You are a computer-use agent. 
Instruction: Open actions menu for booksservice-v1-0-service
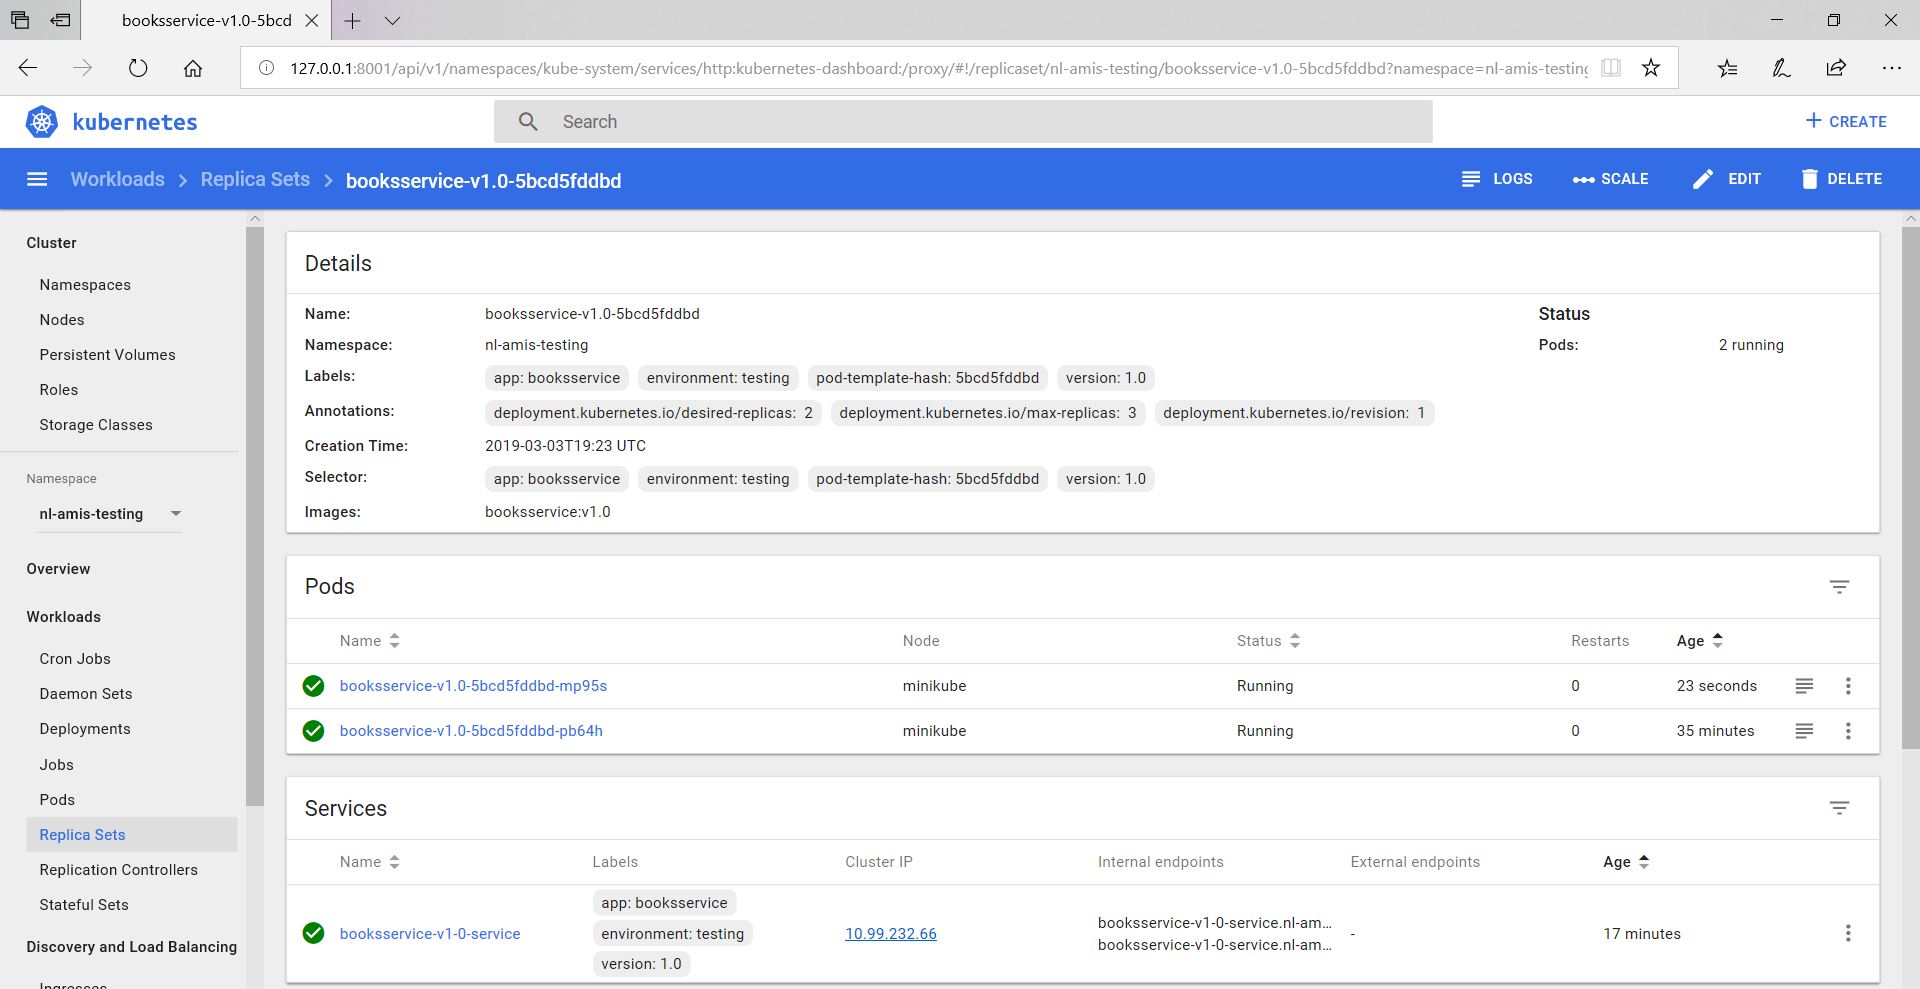tap(1848, 933)
